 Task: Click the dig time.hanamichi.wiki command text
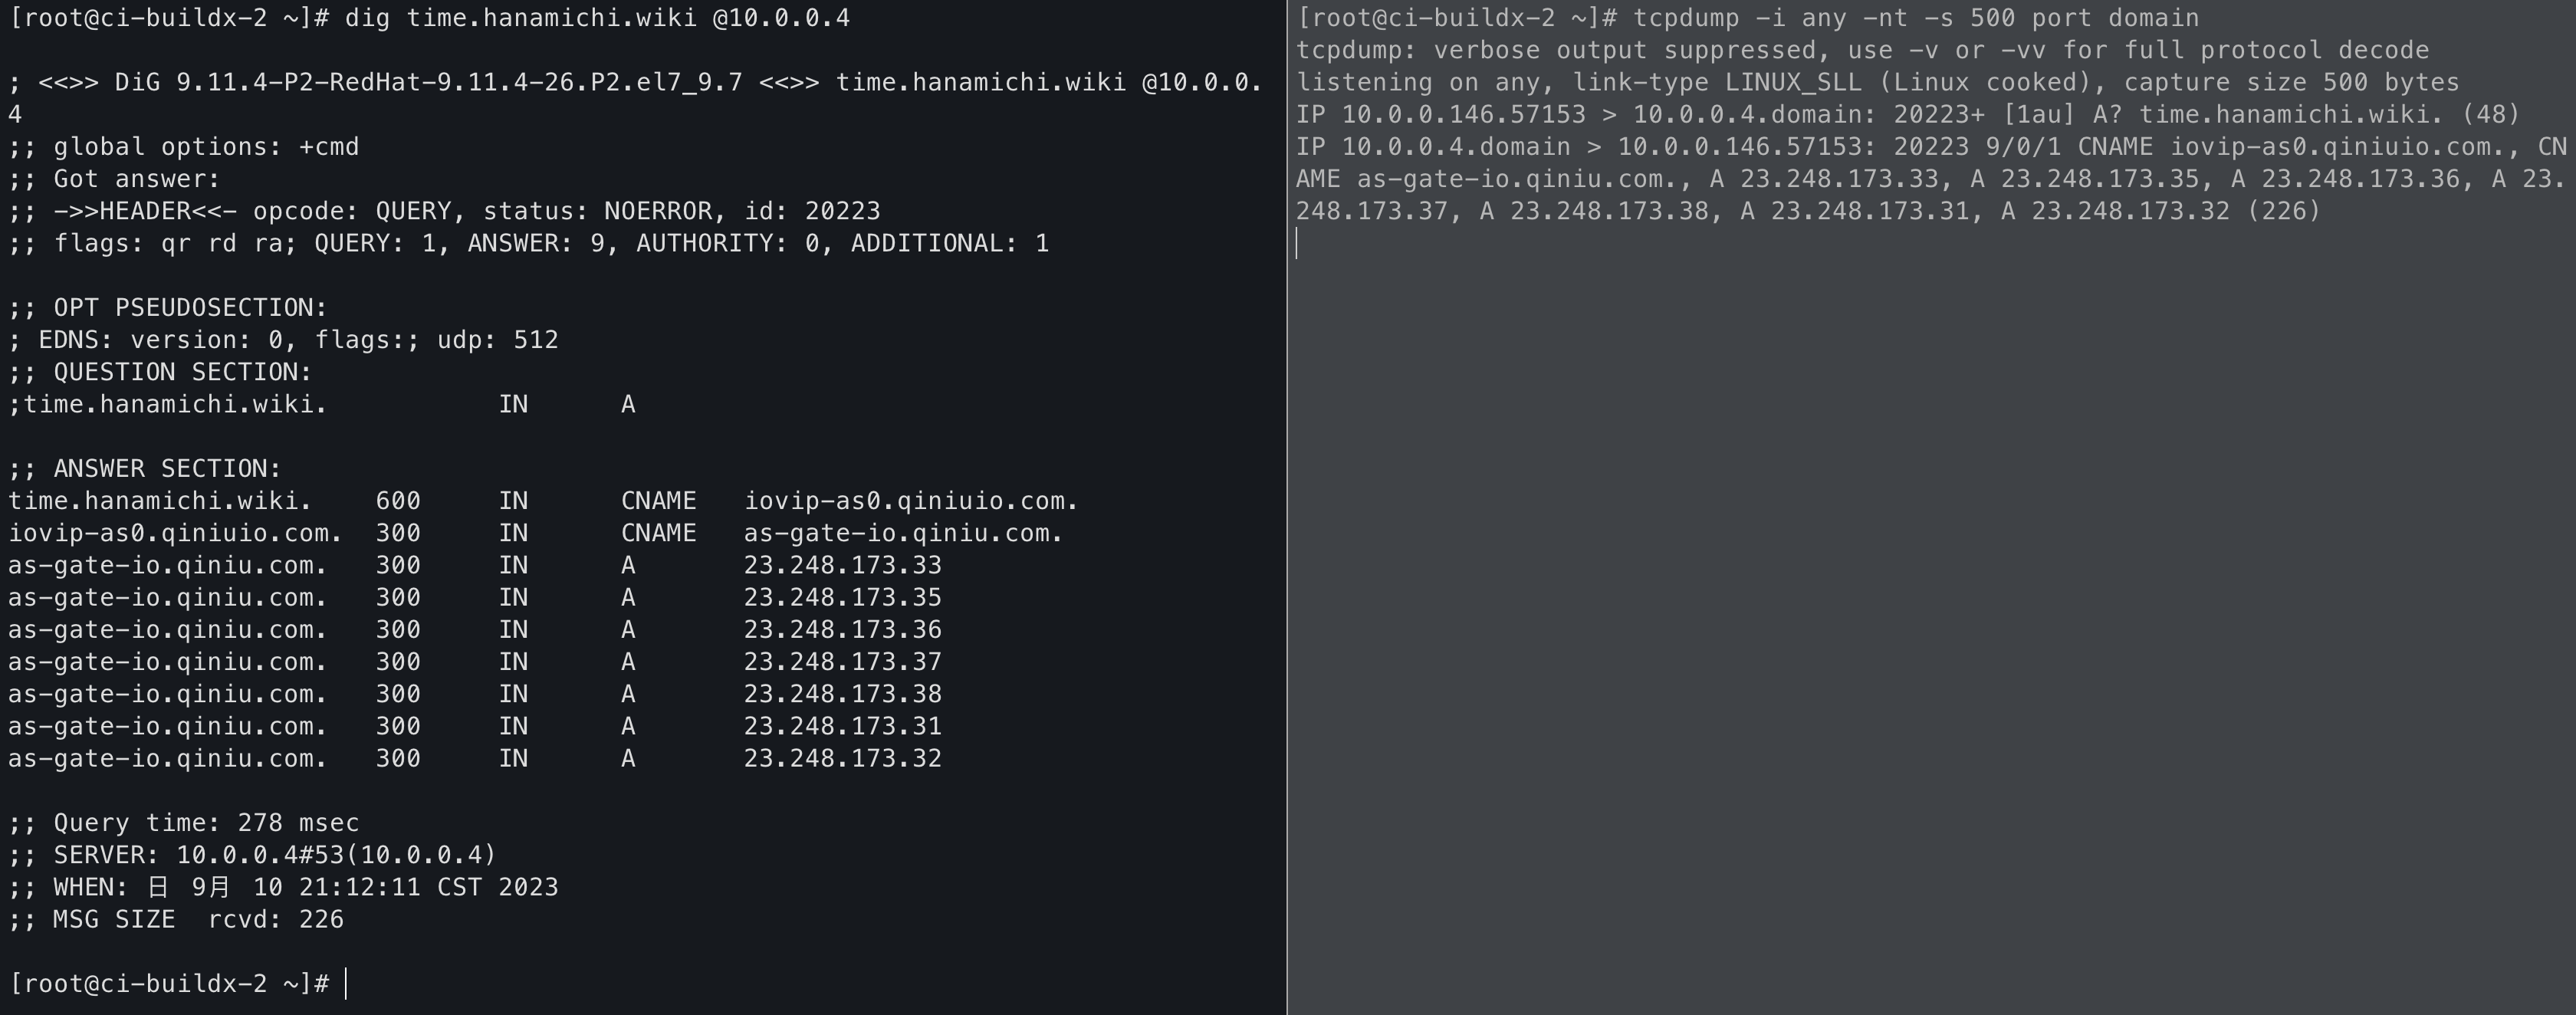point(597,19)
